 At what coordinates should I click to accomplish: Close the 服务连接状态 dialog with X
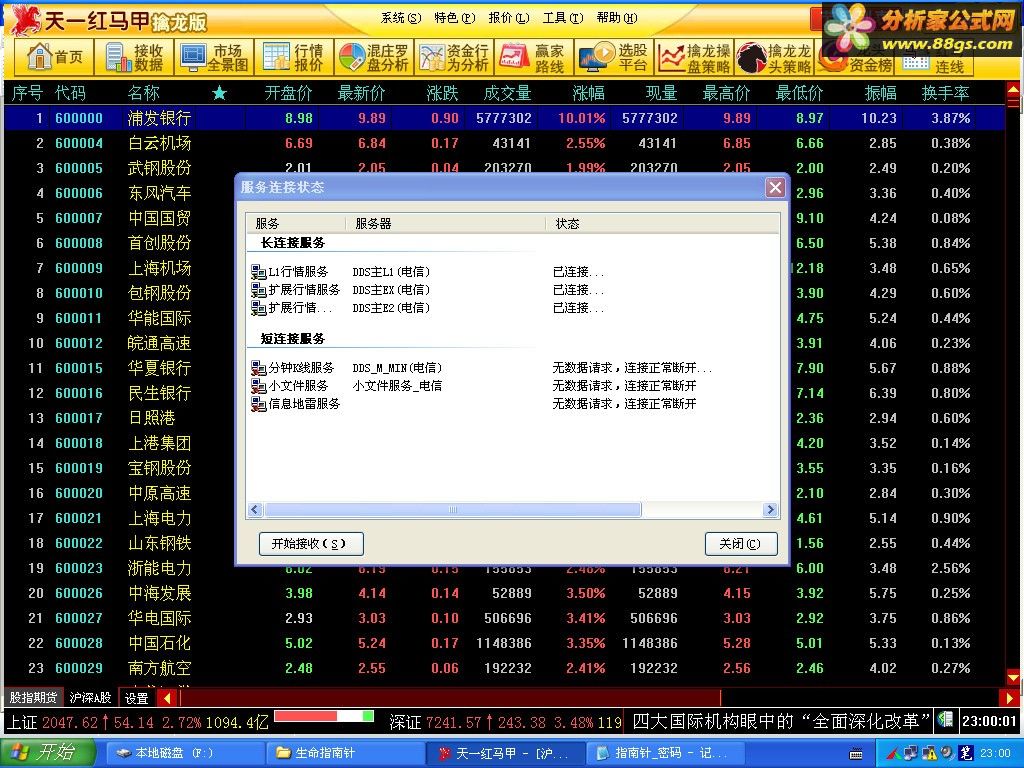click(x=775, y=188)
